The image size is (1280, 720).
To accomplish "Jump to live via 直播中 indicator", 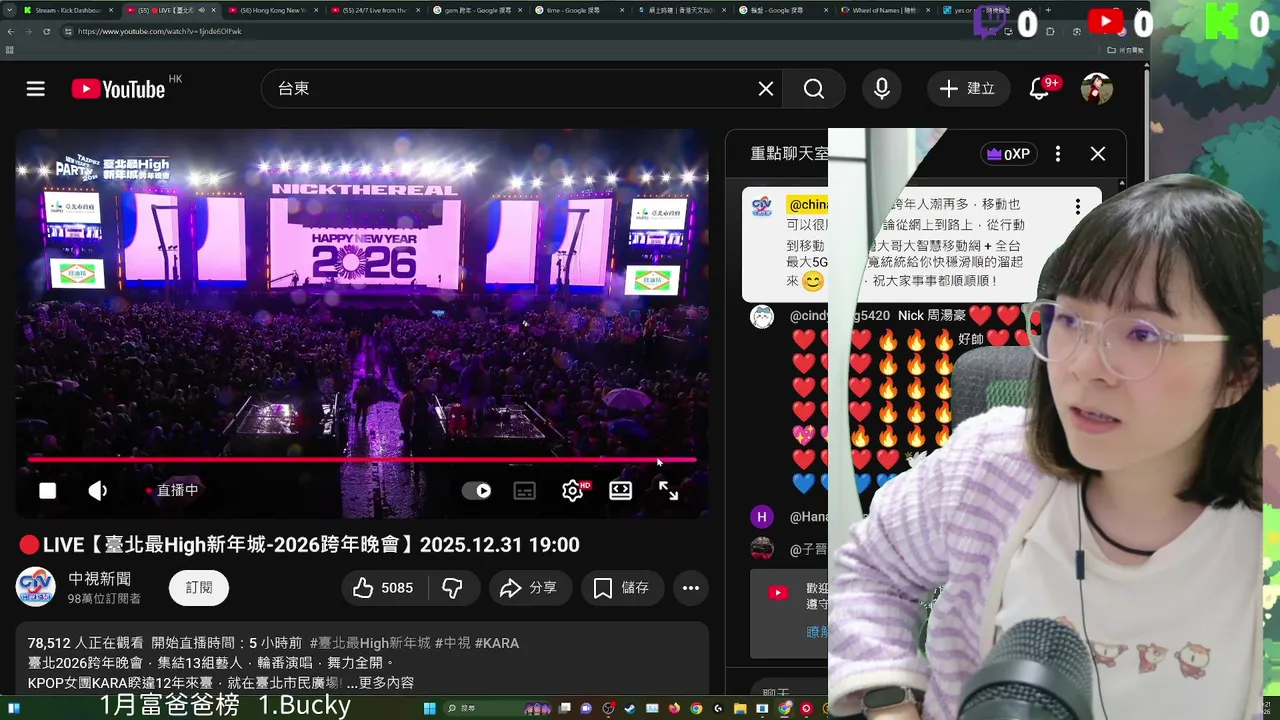I will [172, 490].
